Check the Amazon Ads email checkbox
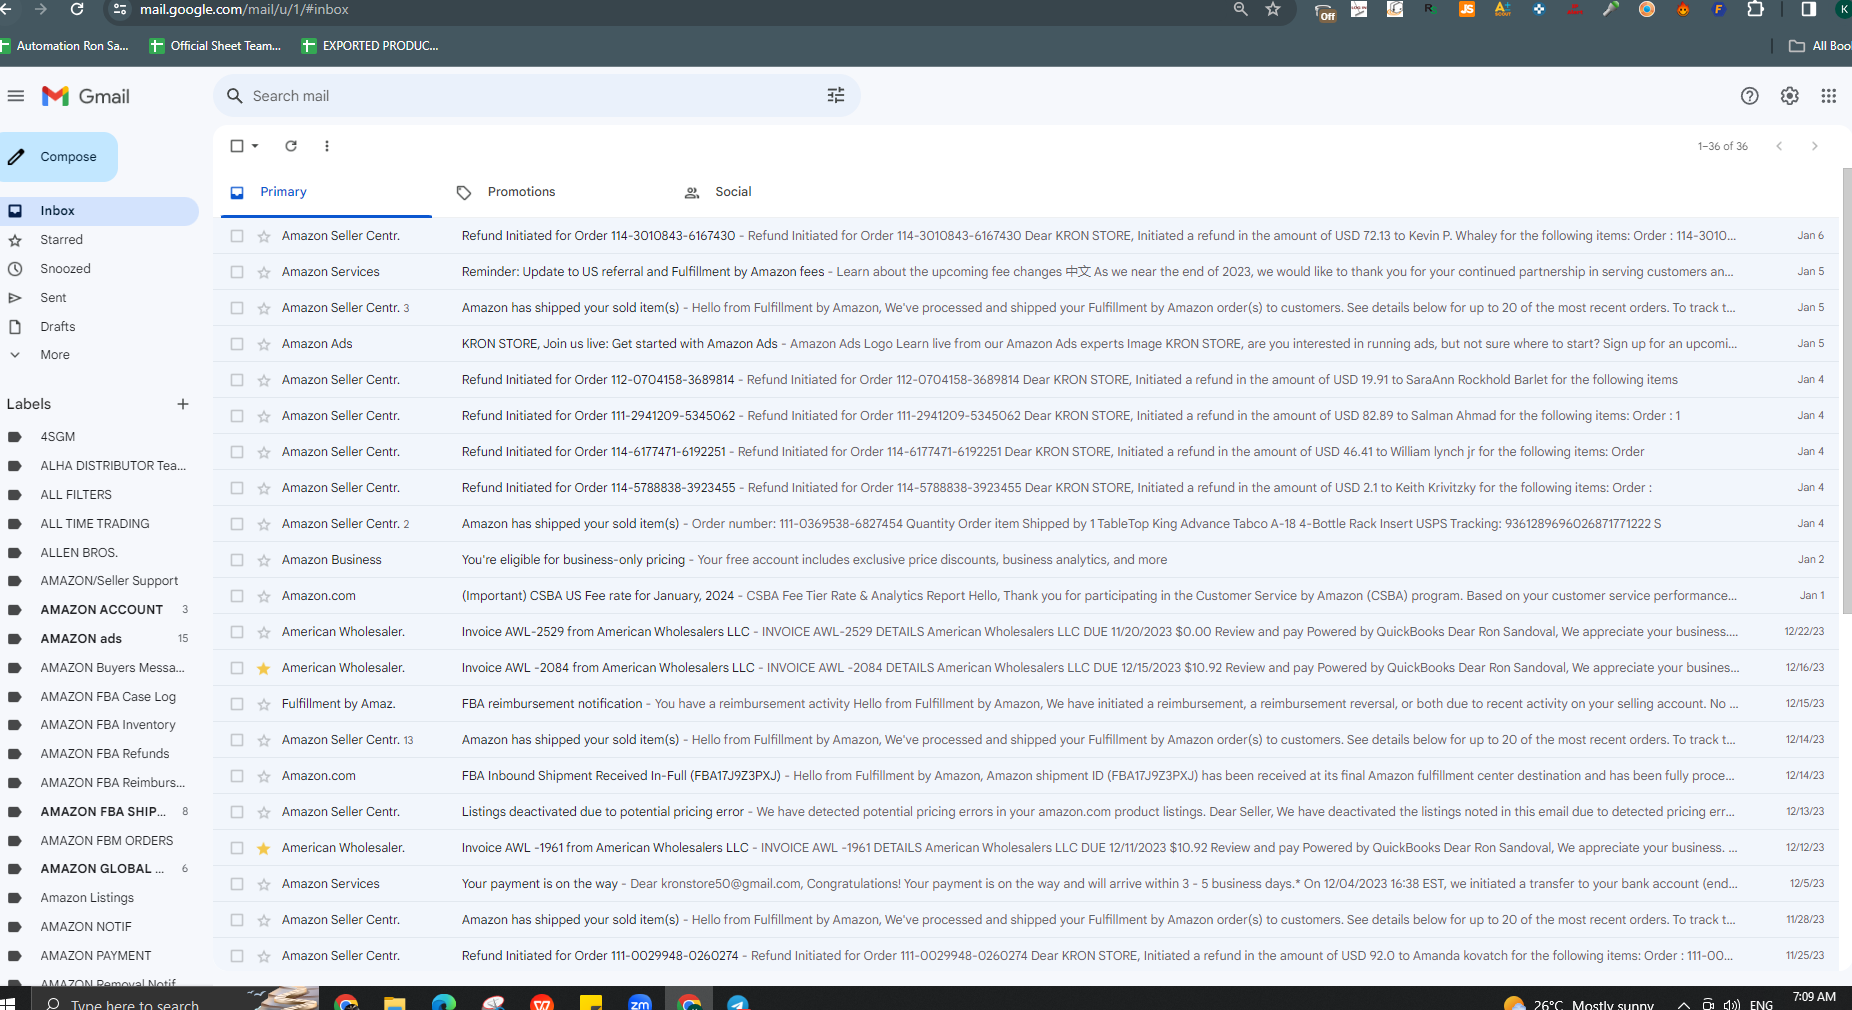 [x=237, y=344]
